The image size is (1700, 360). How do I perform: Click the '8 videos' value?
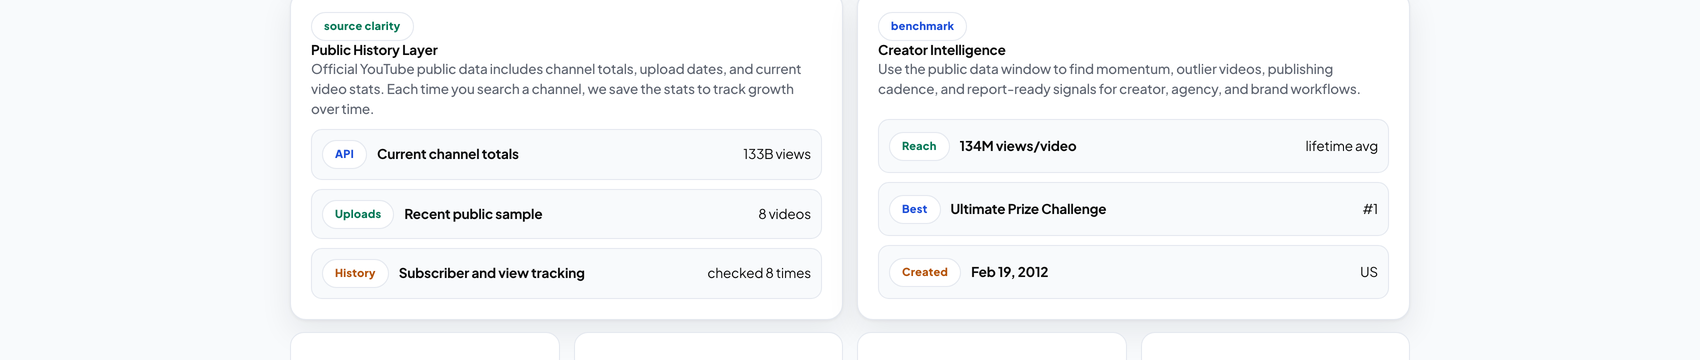tap(785, 214)
